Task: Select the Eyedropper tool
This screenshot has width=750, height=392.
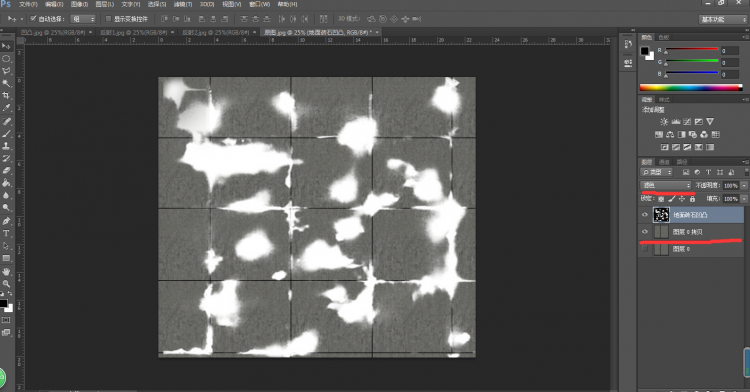Action: 6,108
